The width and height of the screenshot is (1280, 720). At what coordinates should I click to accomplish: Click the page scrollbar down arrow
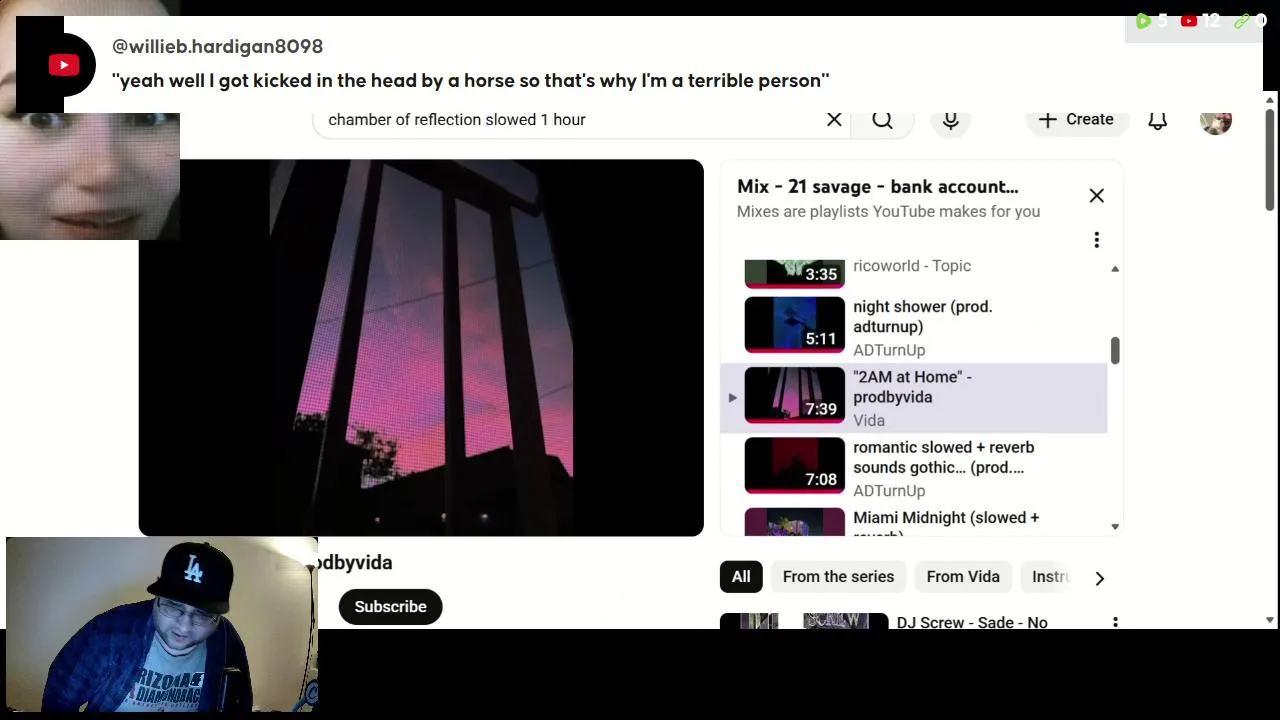coord(1271,620)
